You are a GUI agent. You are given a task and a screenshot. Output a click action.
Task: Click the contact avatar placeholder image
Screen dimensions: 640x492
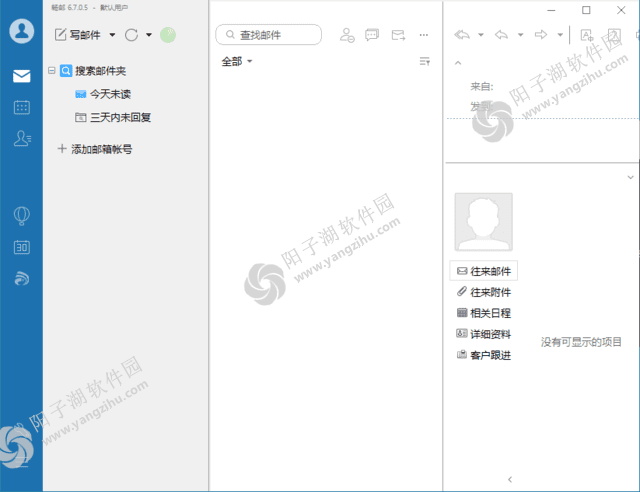point(484,222)
